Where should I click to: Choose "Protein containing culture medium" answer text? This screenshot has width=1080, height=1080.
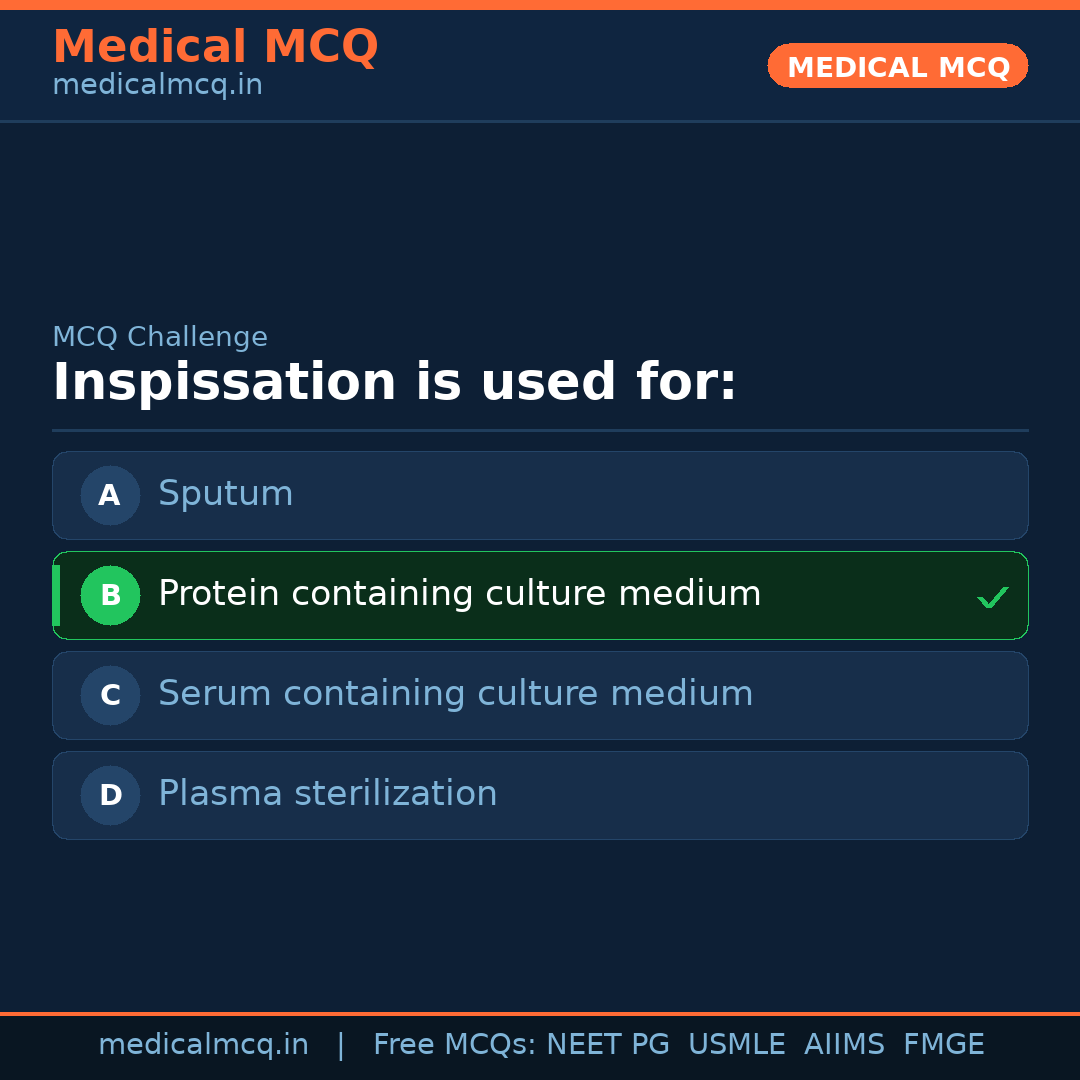coord(459,594)
